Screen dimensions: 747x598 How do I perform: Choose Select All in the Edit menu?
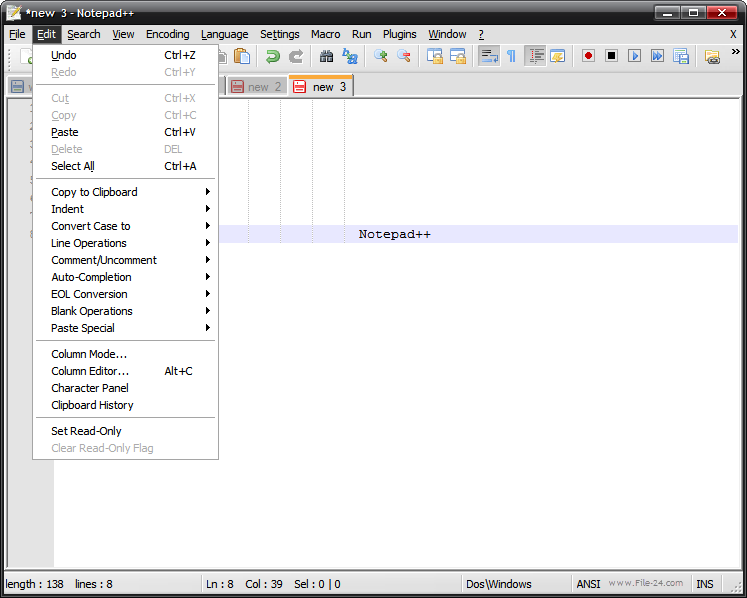pos(125,166)
